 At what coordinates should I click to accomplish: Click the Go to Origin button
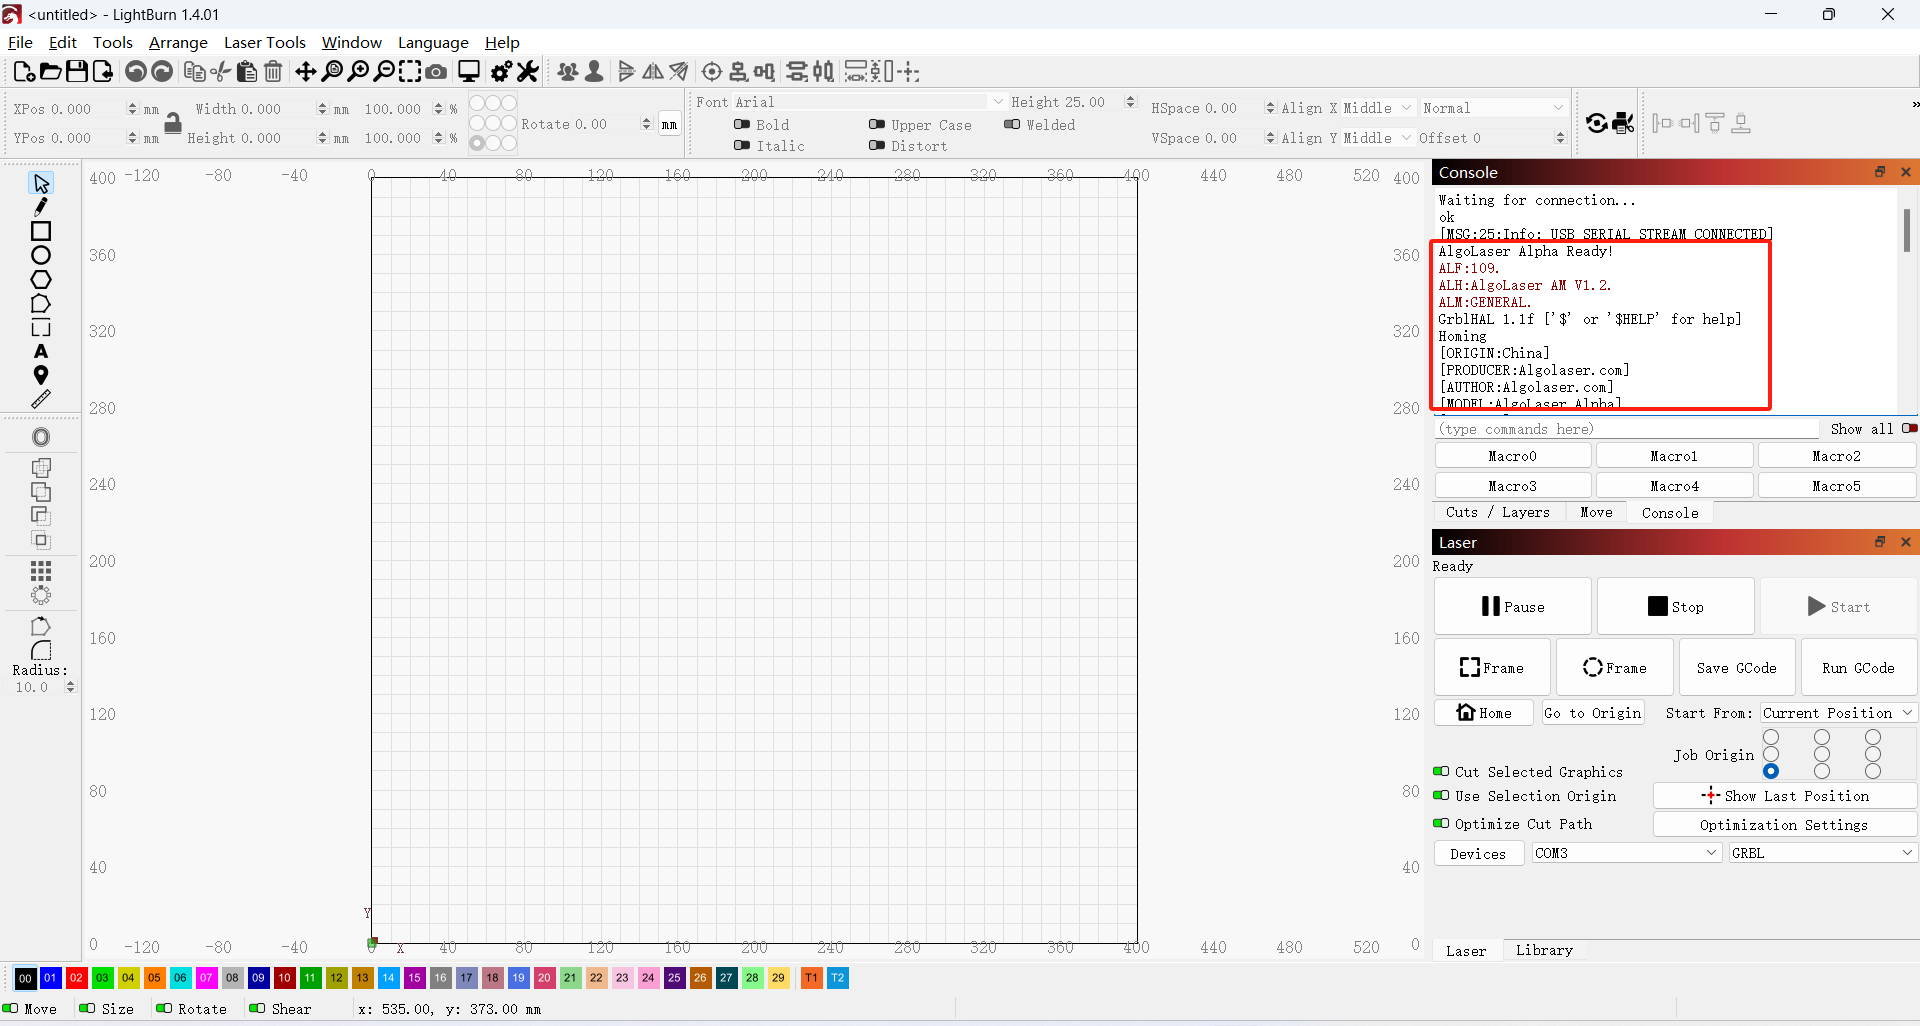pos(1592,712)
